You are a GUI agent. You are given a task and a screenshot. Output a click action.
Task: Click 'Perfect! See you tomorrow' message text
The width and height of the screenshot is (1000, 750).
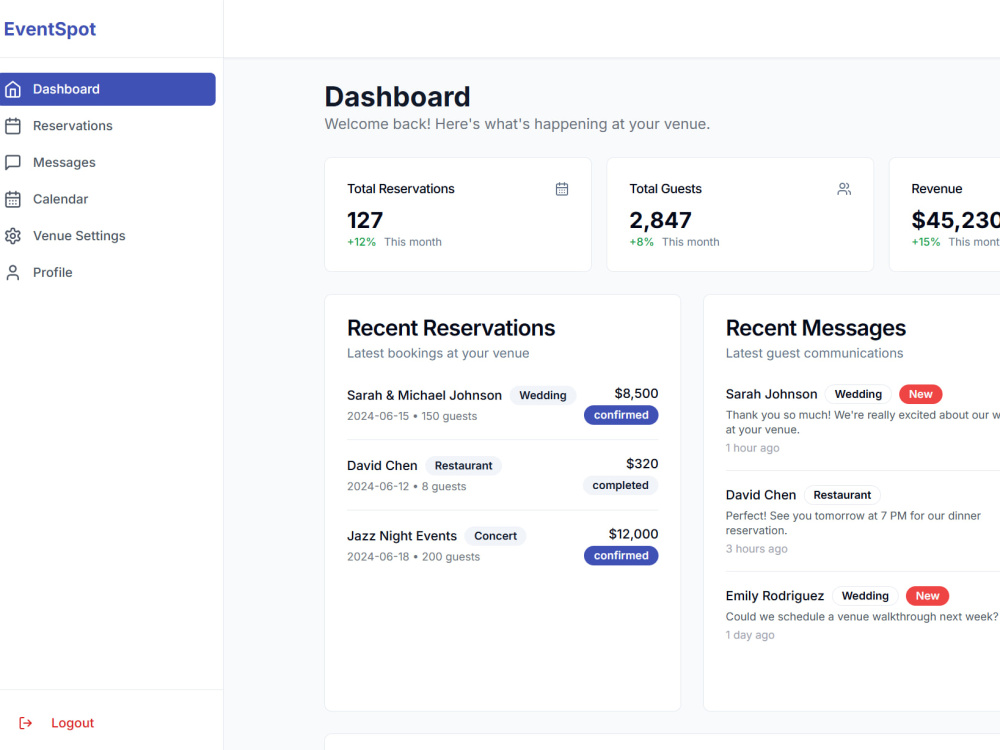coord(853,523)
